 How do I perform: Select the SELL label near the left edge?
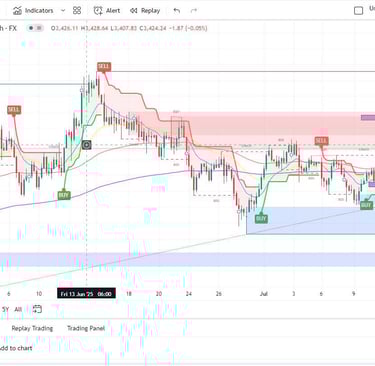point(14,110)
